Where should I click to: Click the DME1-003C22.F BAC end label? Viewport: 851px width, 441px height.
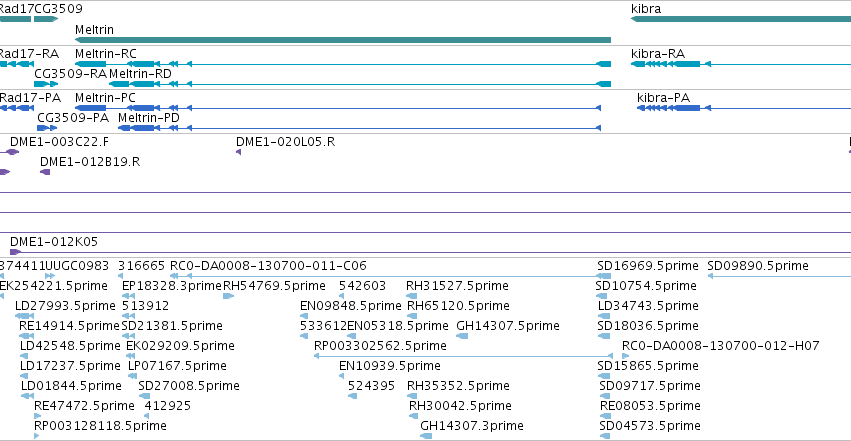tap(59, 142)
